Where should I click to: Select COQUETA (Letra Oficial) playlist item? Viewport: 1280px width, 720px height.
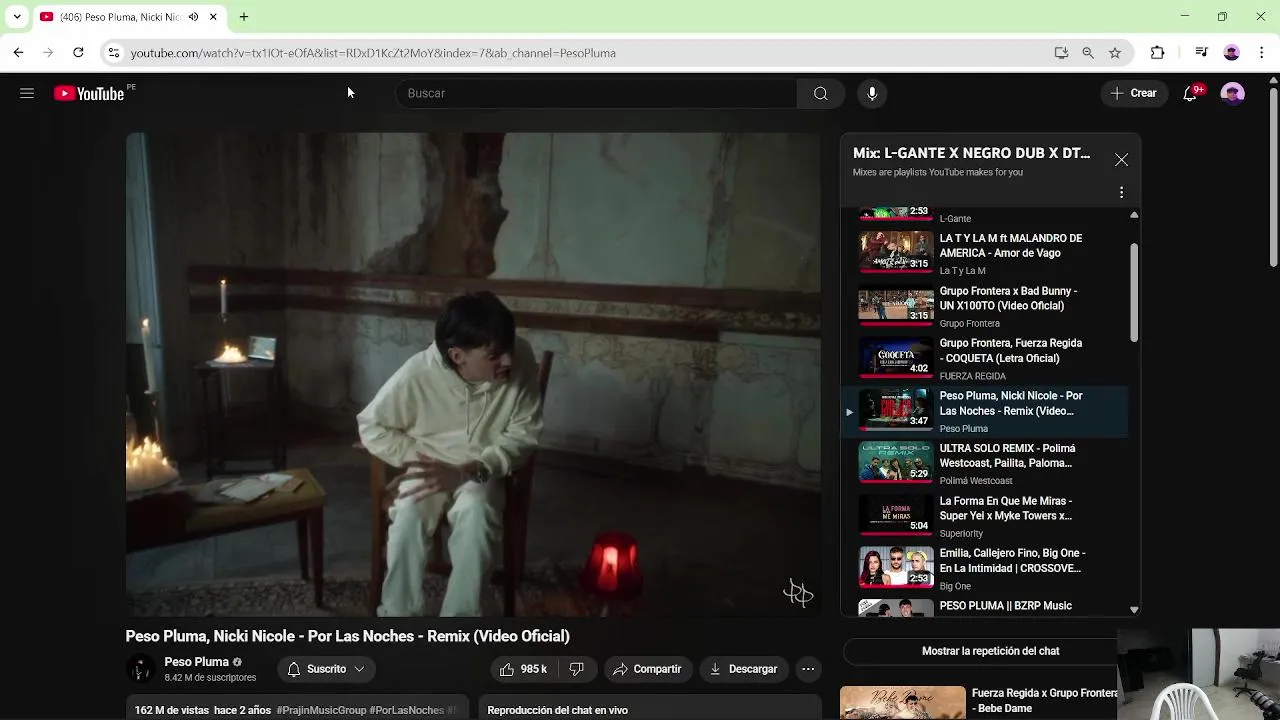pyautogui.click(x=985, y=358)
